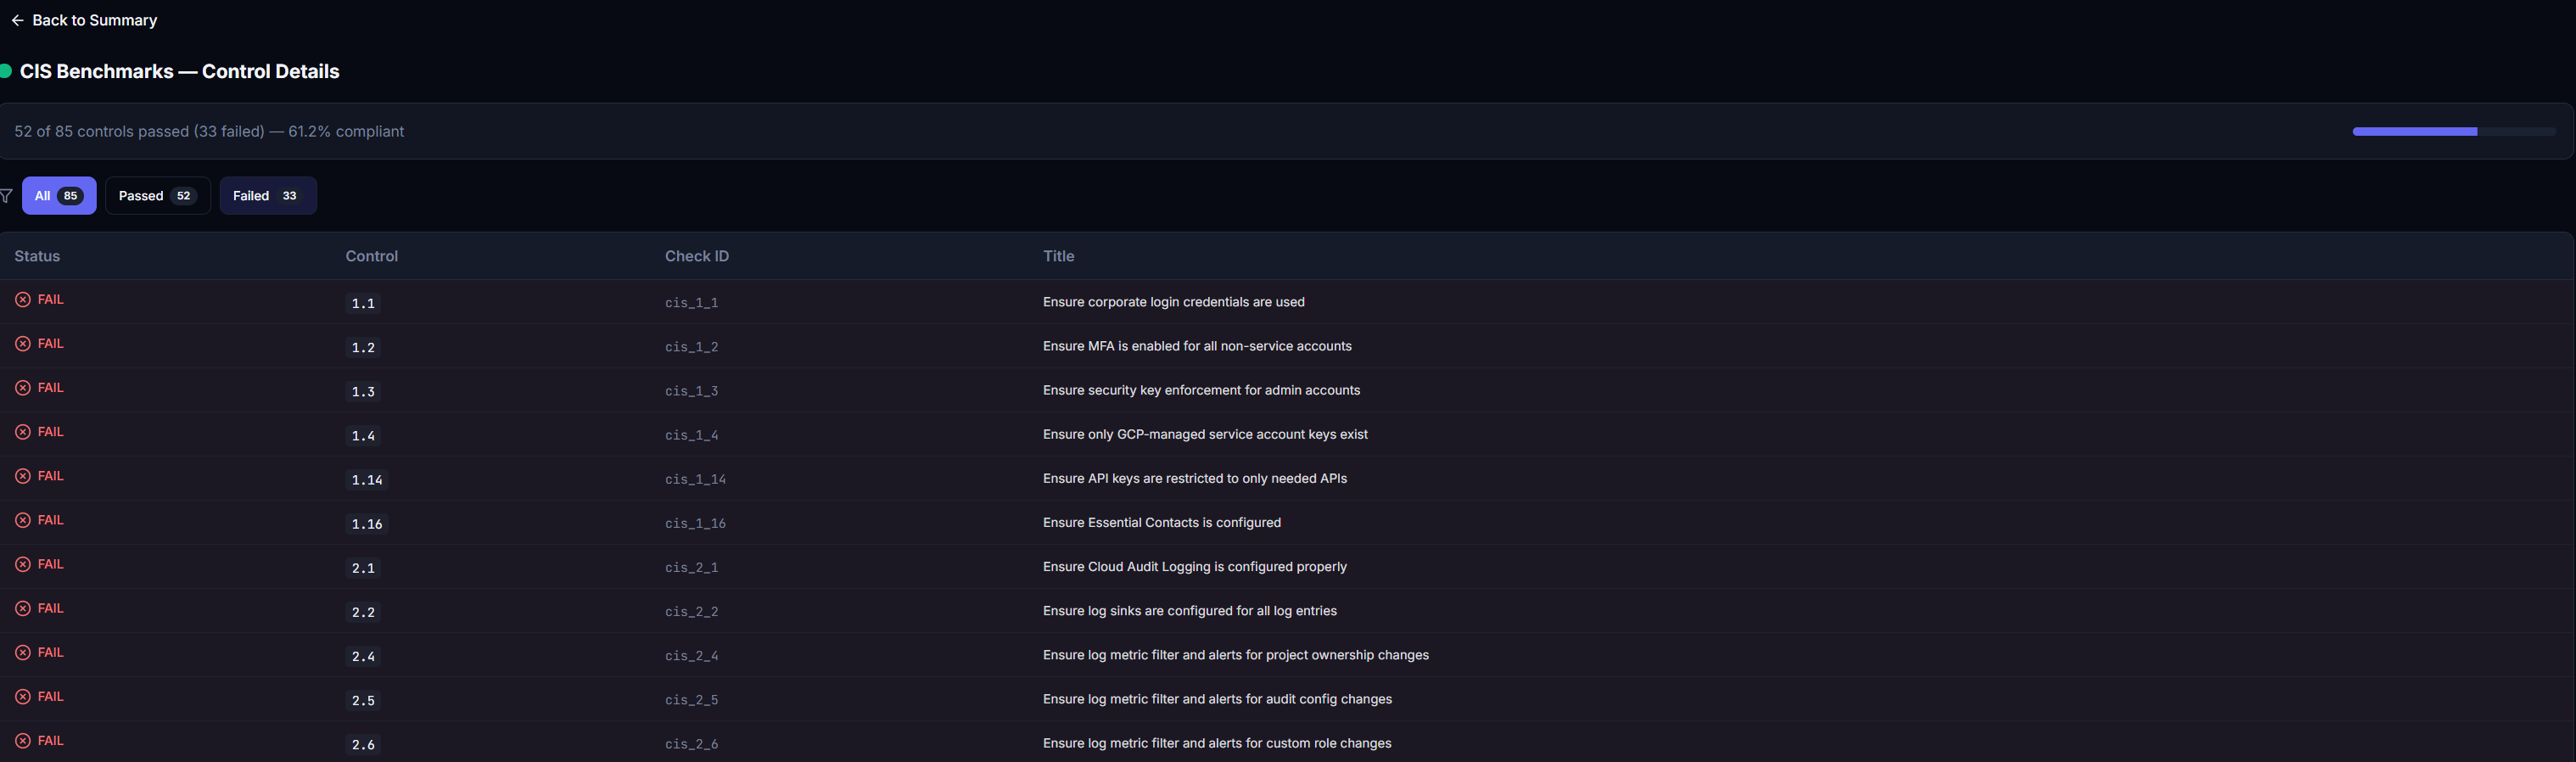
Task: Click title Ensure Essential Contacts is configured
Action: tap(1162, 522)
